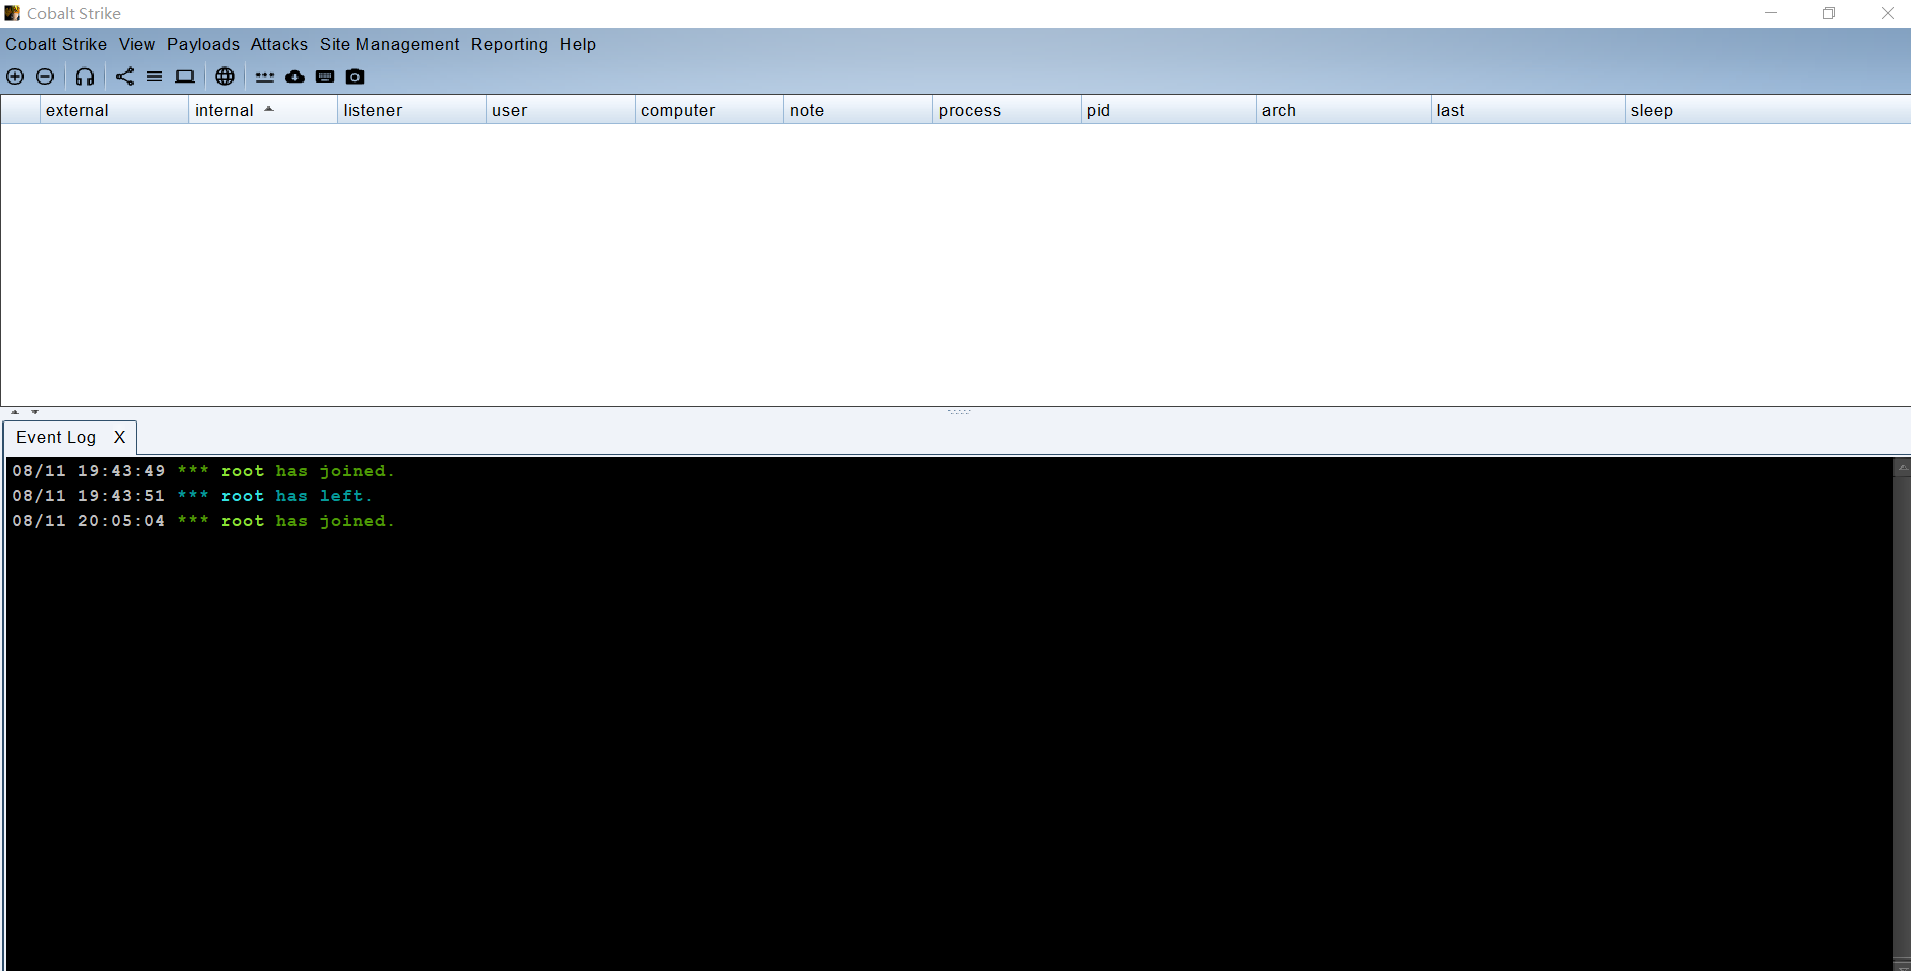Minimize the Cobalt Strike window
The height and width of the screenshot is (971, 1911).
1771,13
